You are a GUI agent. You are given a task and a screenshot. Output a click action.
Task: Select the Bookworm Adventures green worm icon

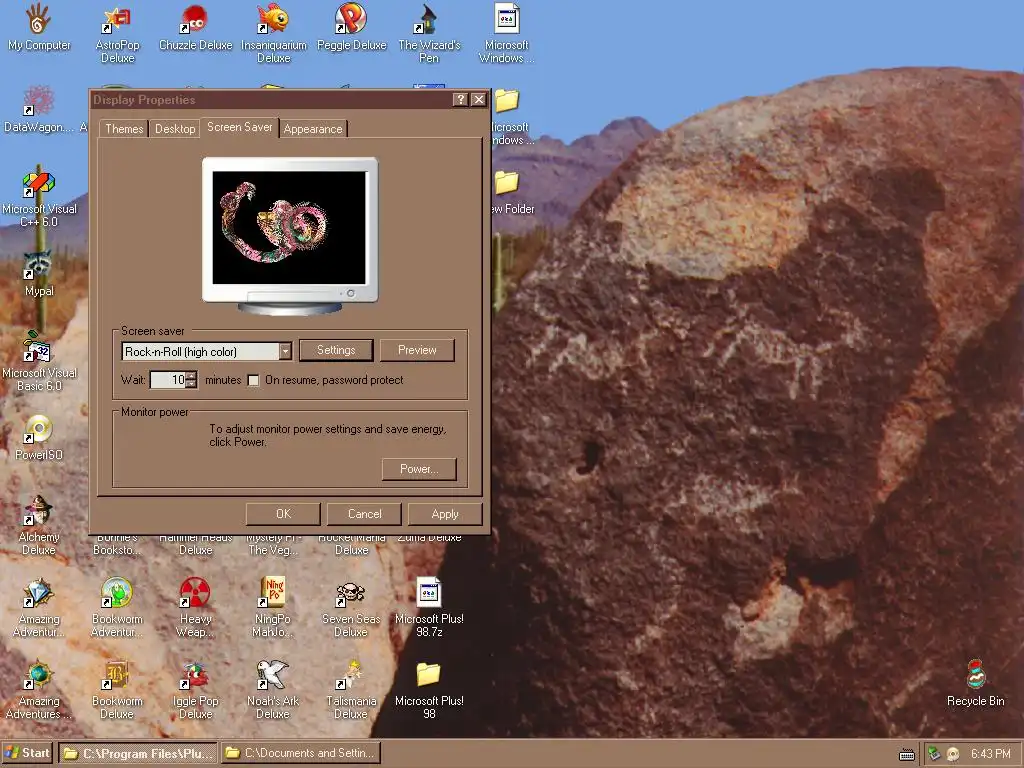pyautogui.click(x=117, y=594)
